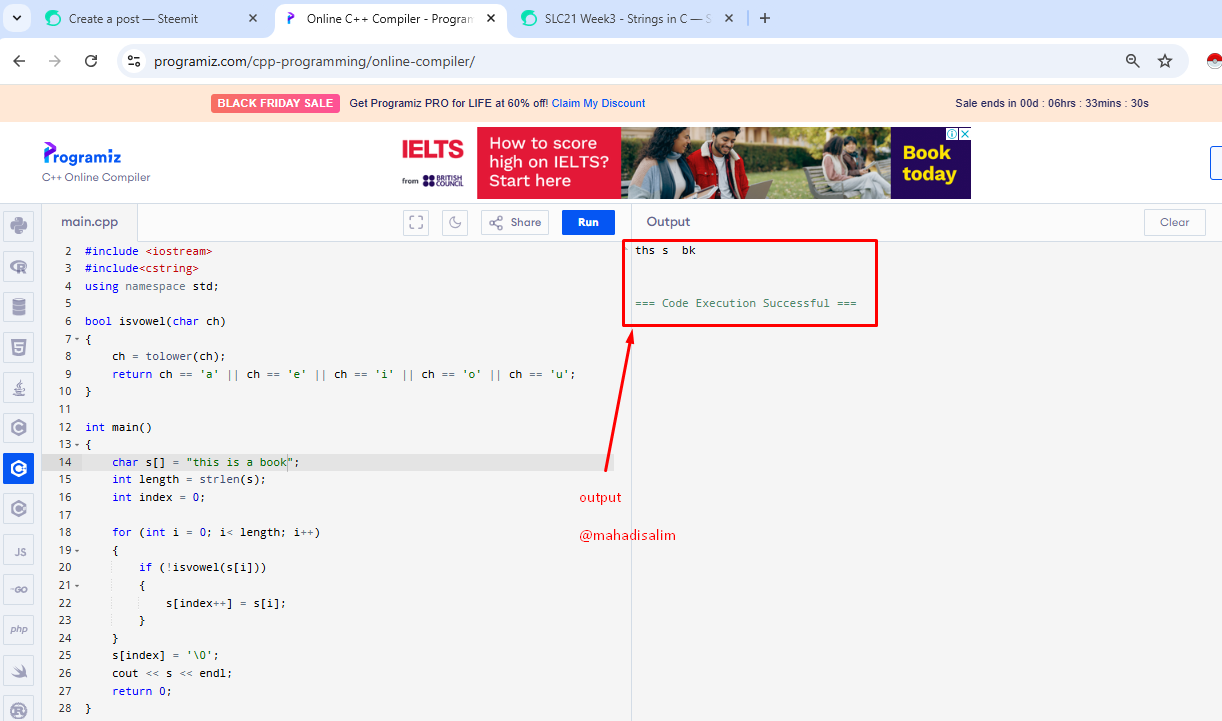Click the Book today ad button
The width and height of the screenshot is (1222, 721).
tap(930, 163)
